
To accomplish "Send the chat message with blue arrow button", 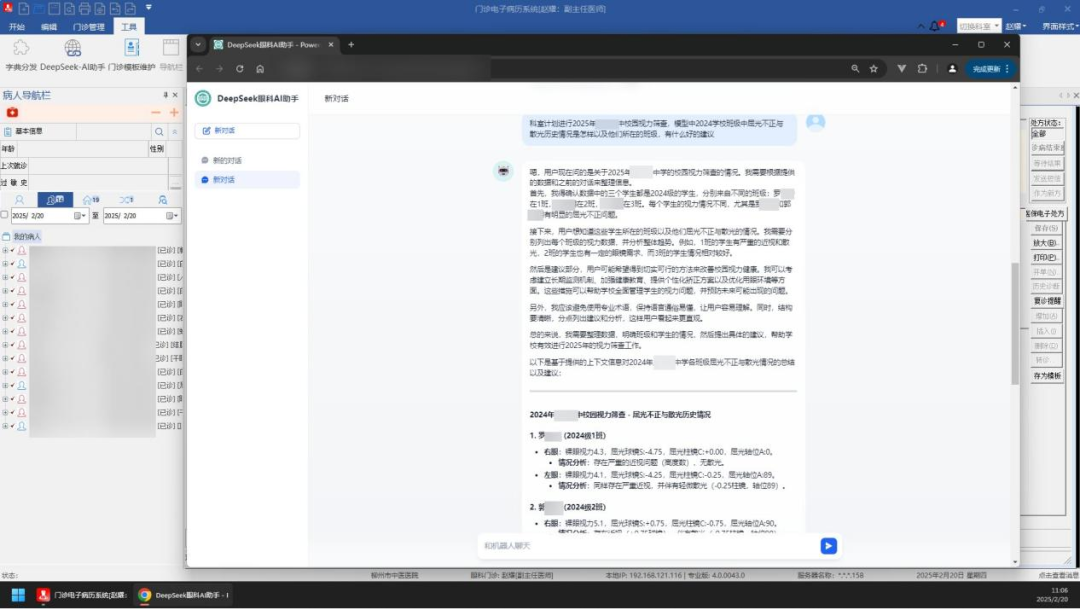I will [x=829, y=546].
